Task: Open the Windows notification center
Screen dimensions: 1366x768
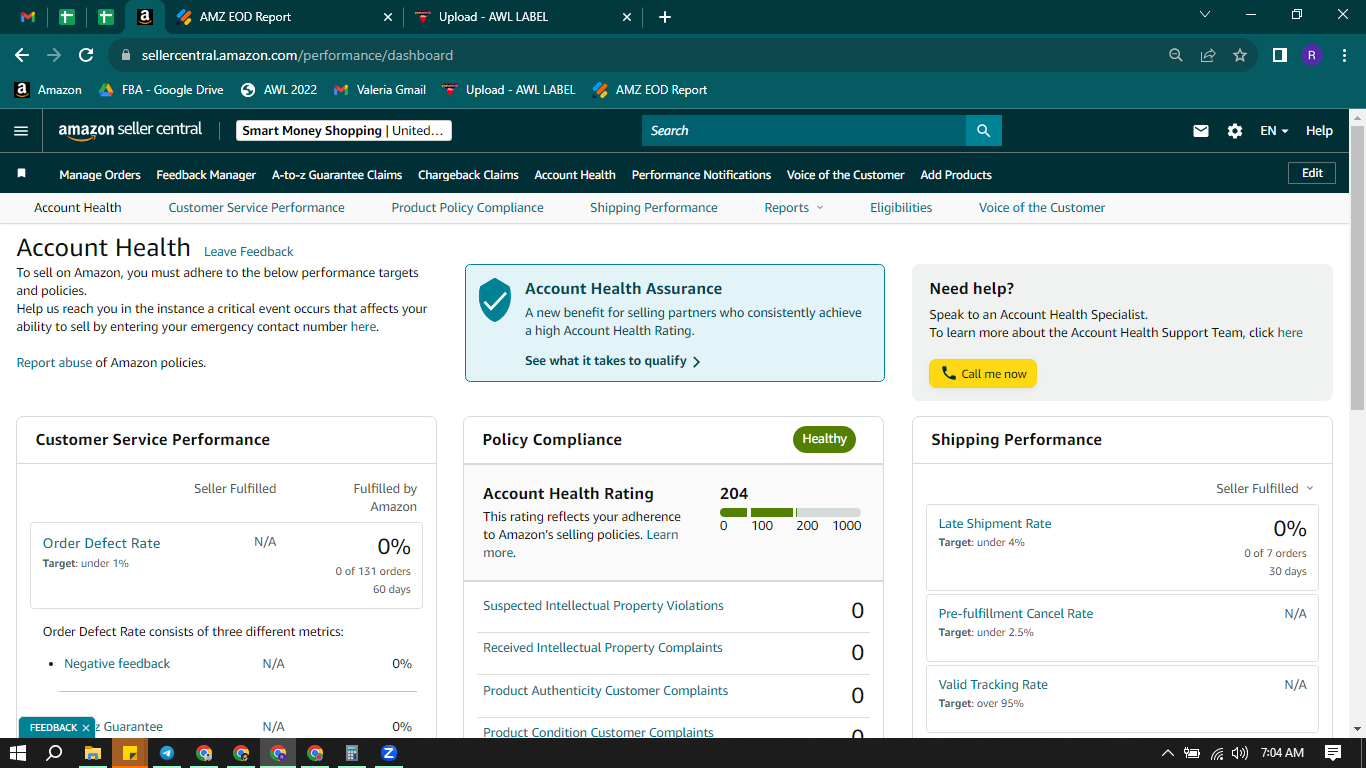Action: click(1333, 753)
